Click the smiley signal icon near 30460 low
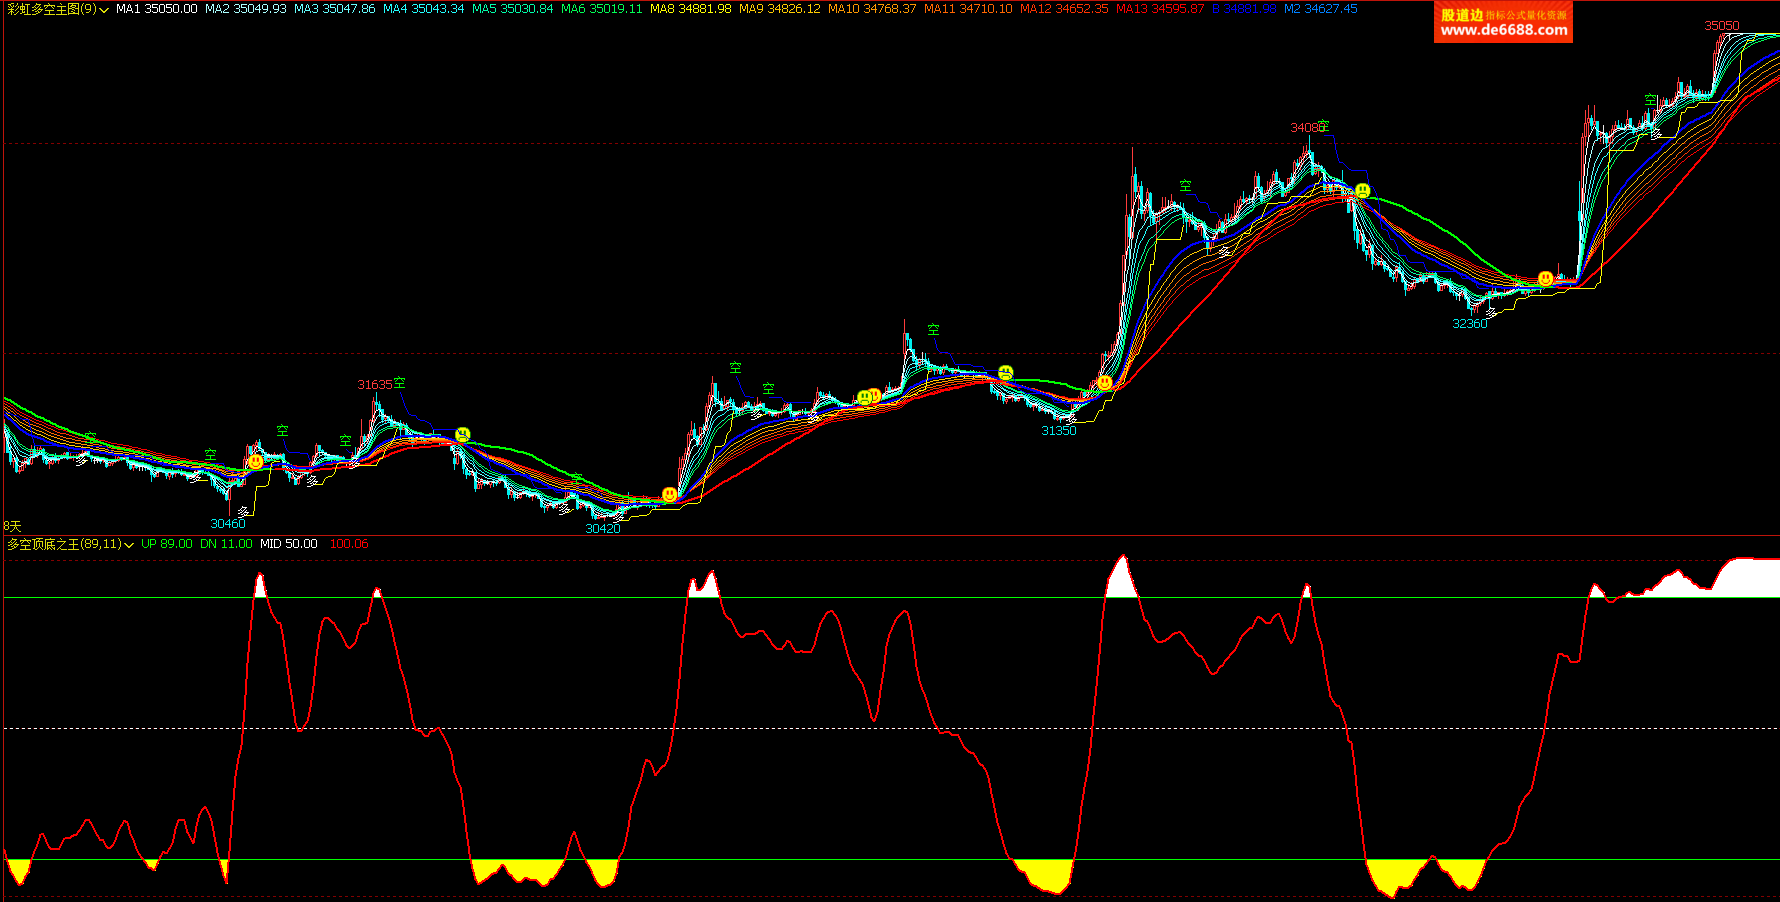Image resolution: width=1780 pixels, height=902 pixels. 255,462
